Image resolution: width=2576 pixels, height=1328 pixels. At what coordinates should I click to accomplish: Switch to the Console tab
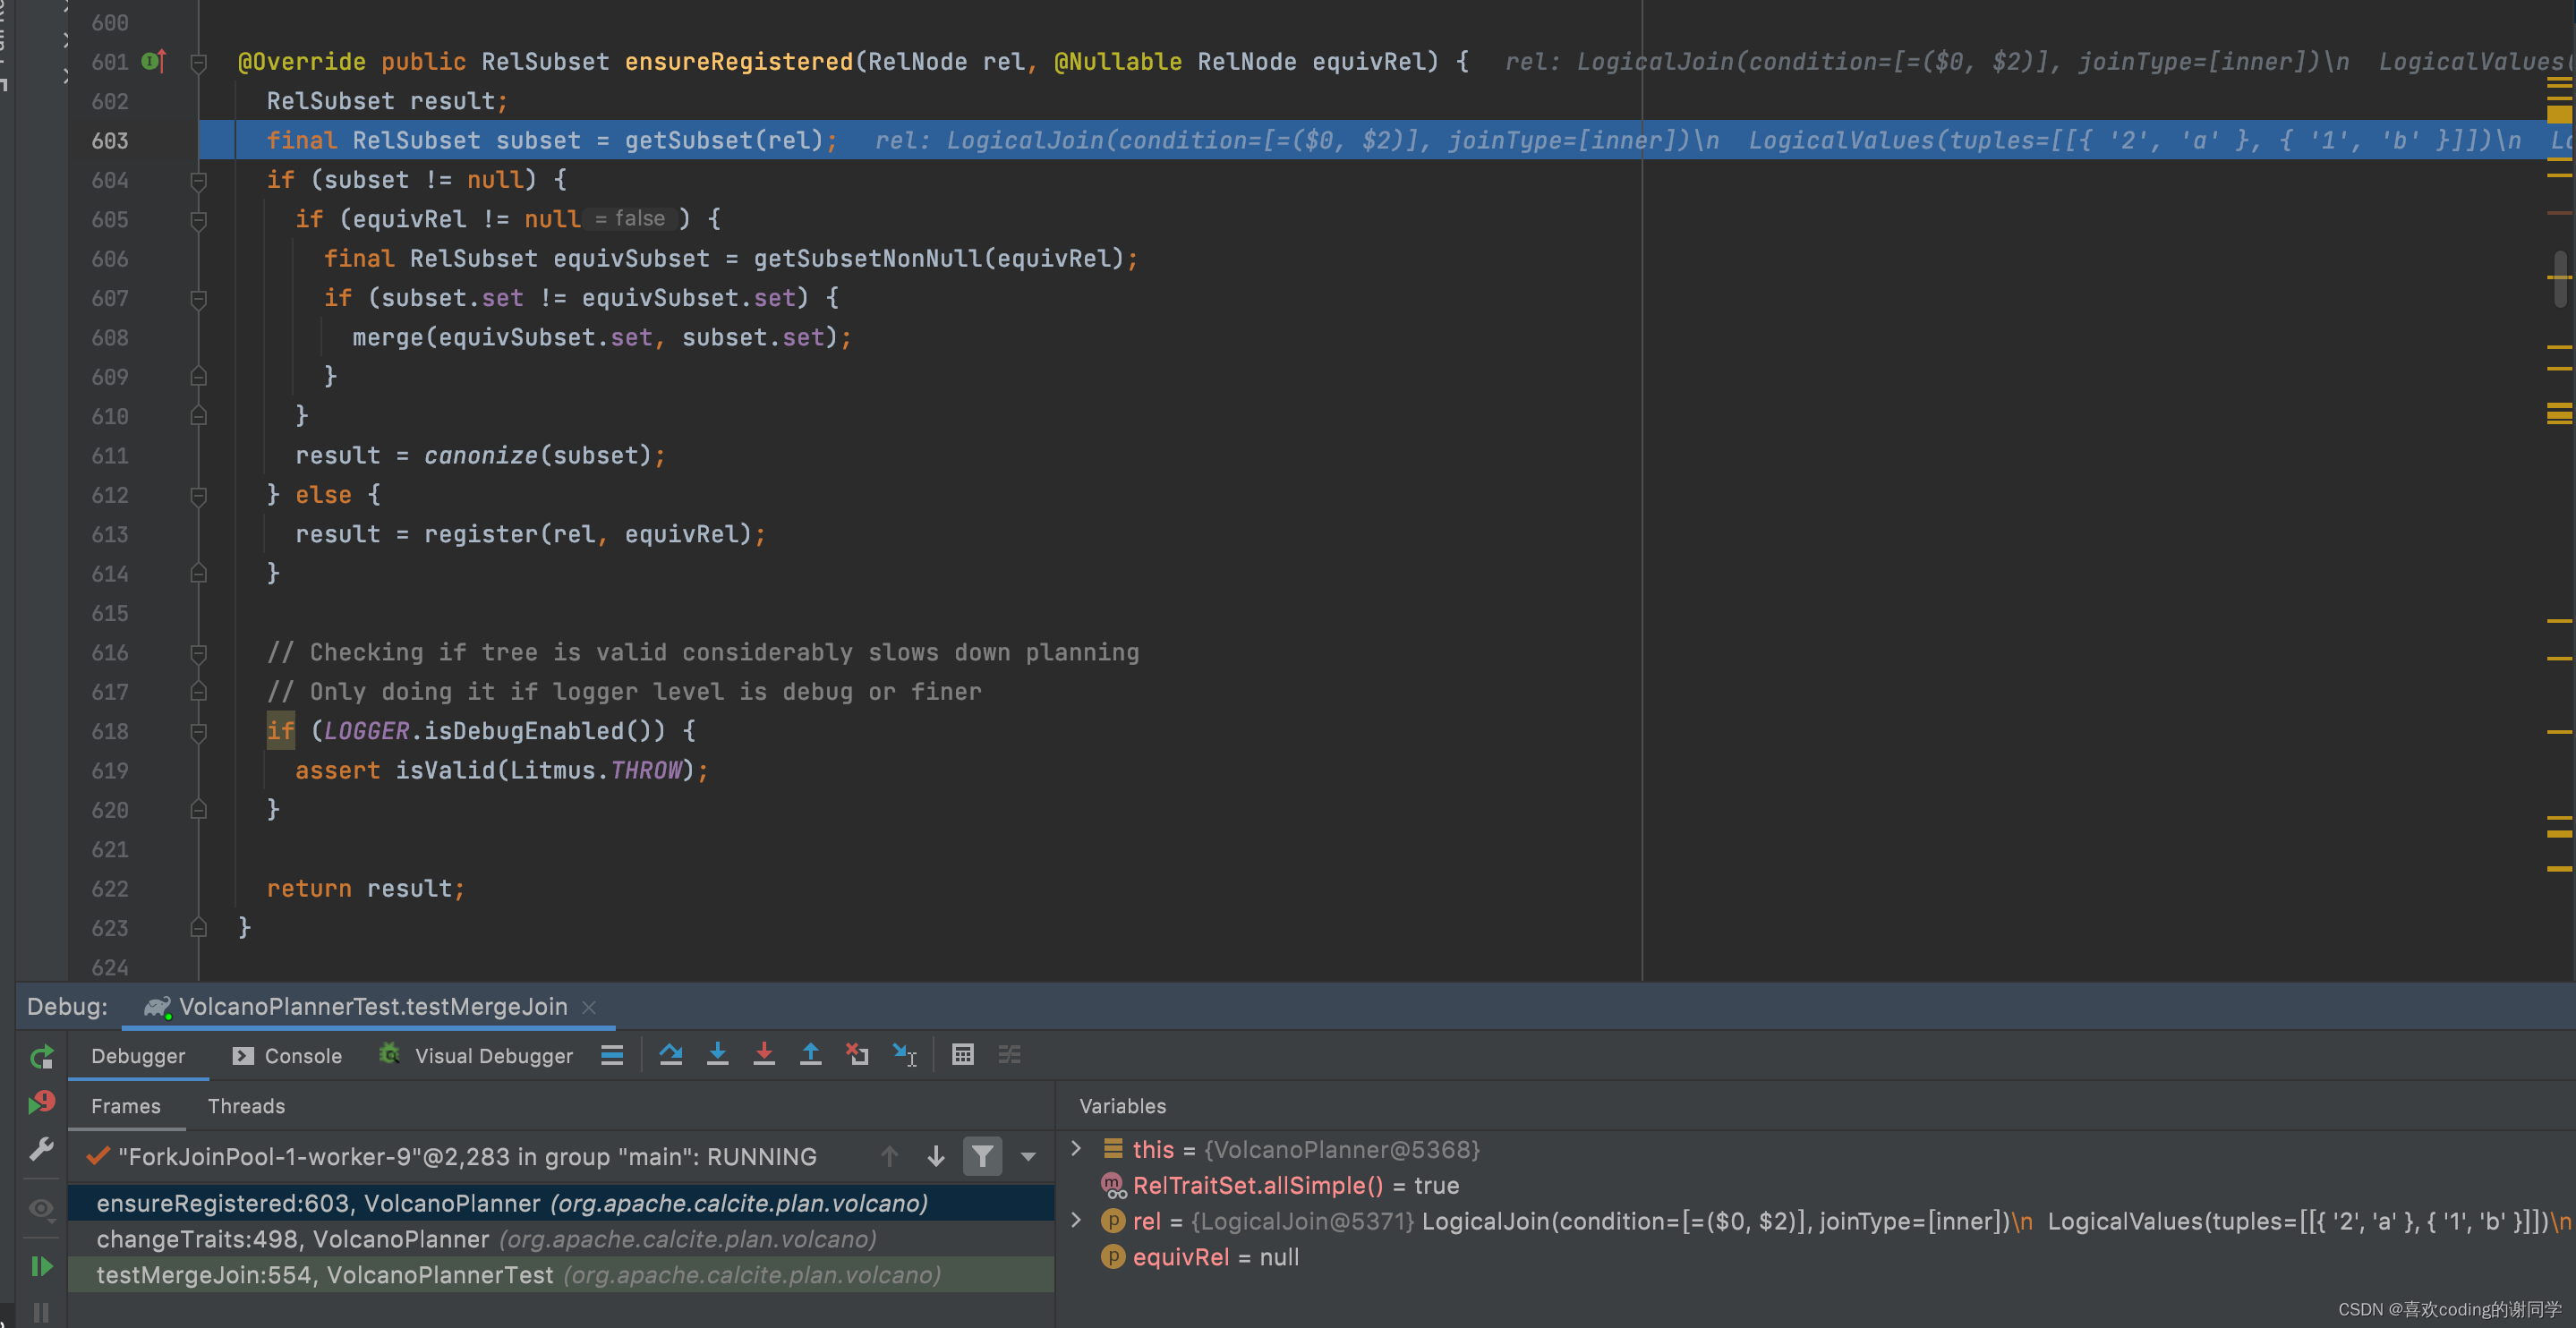coord(287,1056)
